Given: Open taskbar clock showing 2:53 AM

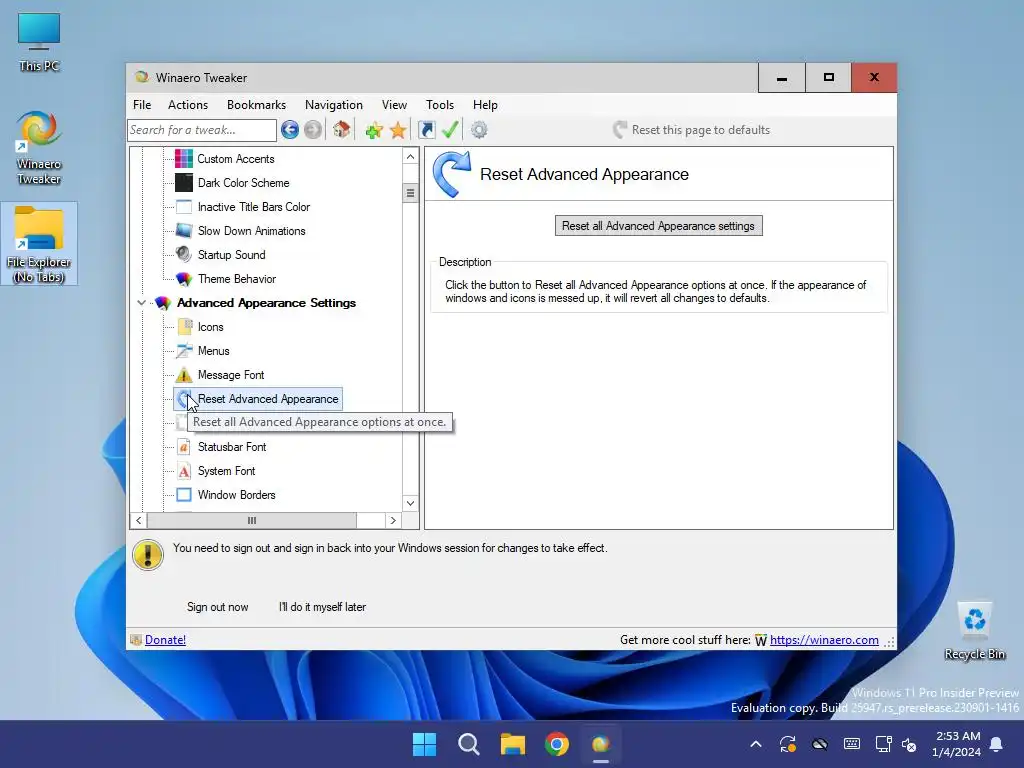Looking at the screenshot, I should [x=956, y=744].
